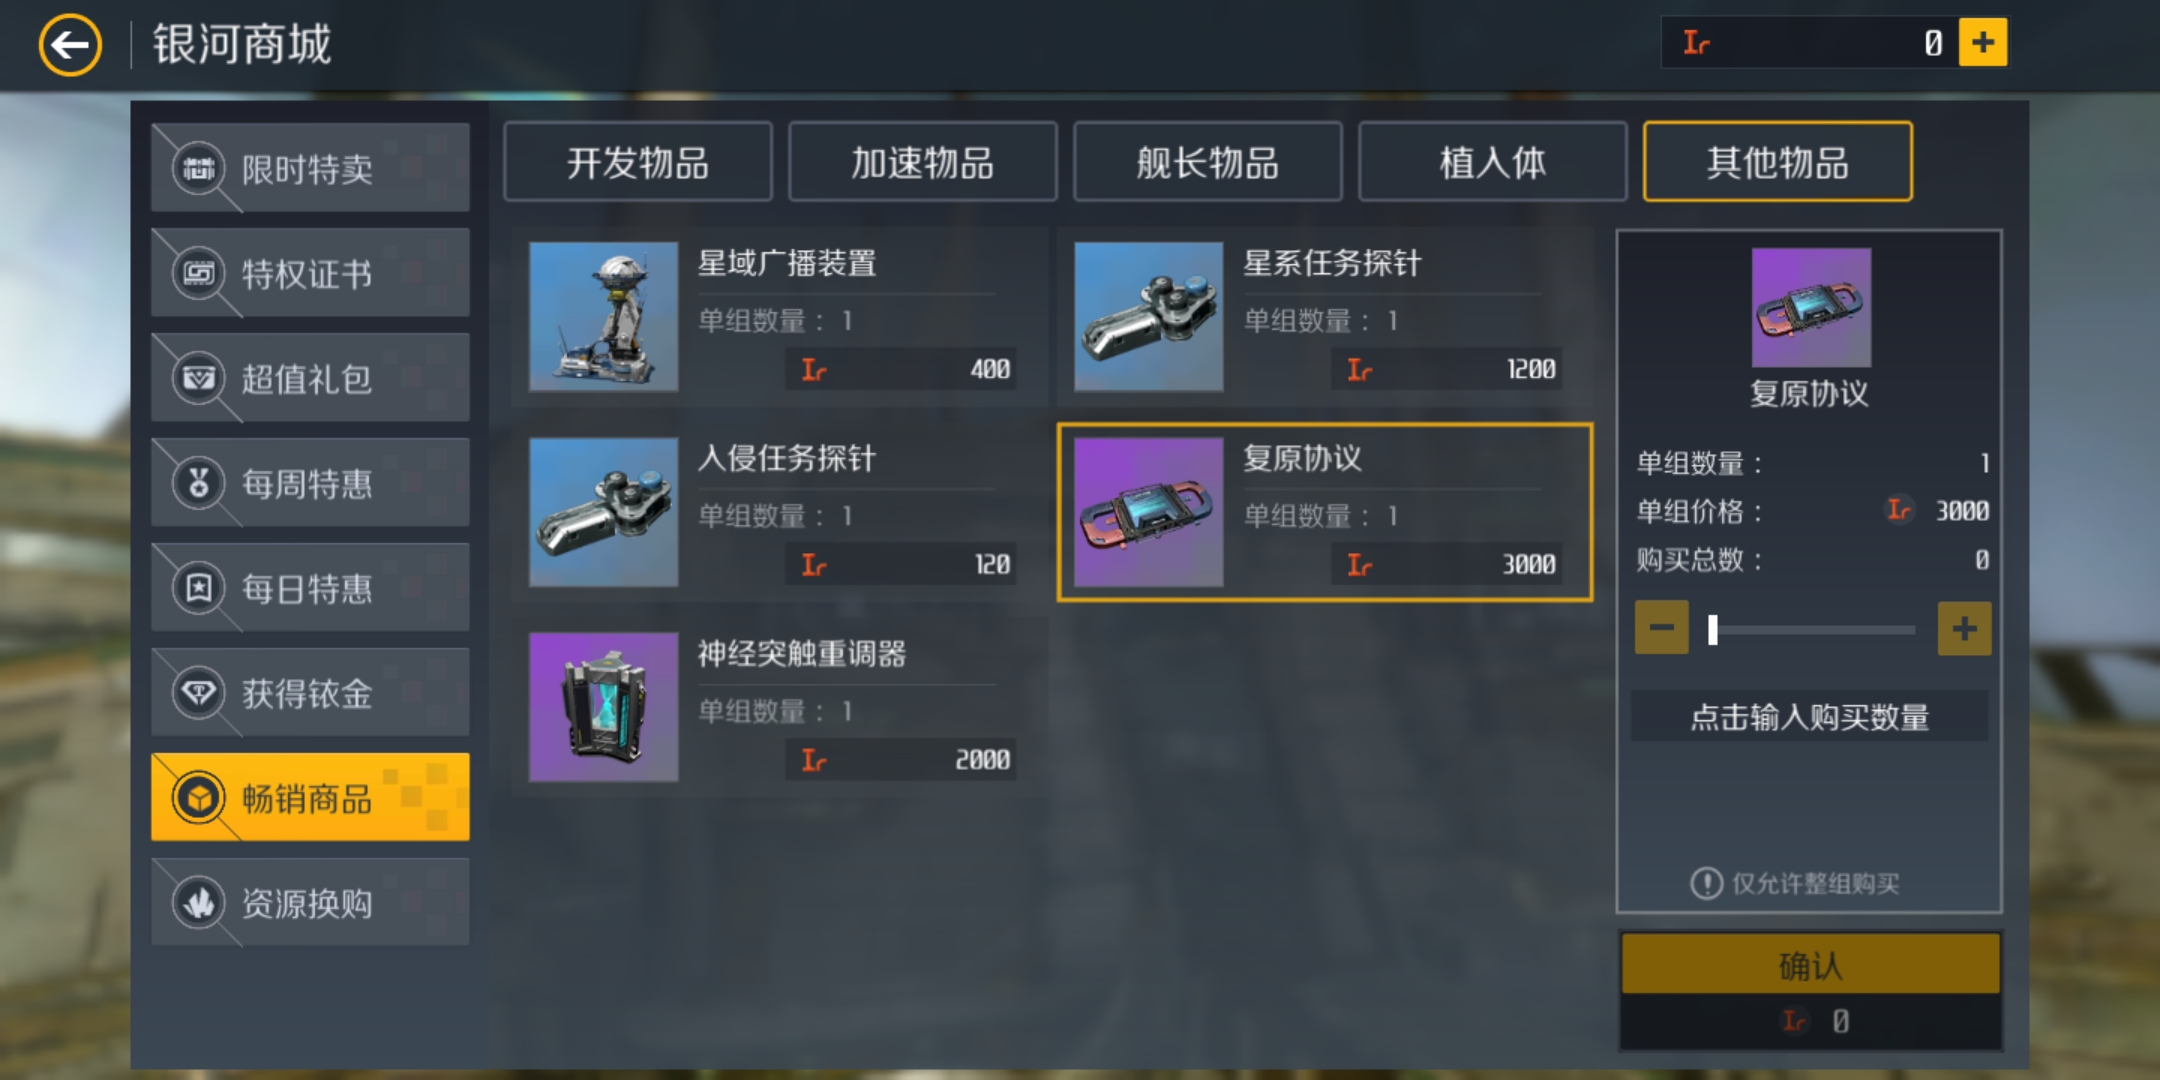Add iridium with the yellow plus icon
The width and height of the screenshot is (2160, 1080).
pos(1982,42)
